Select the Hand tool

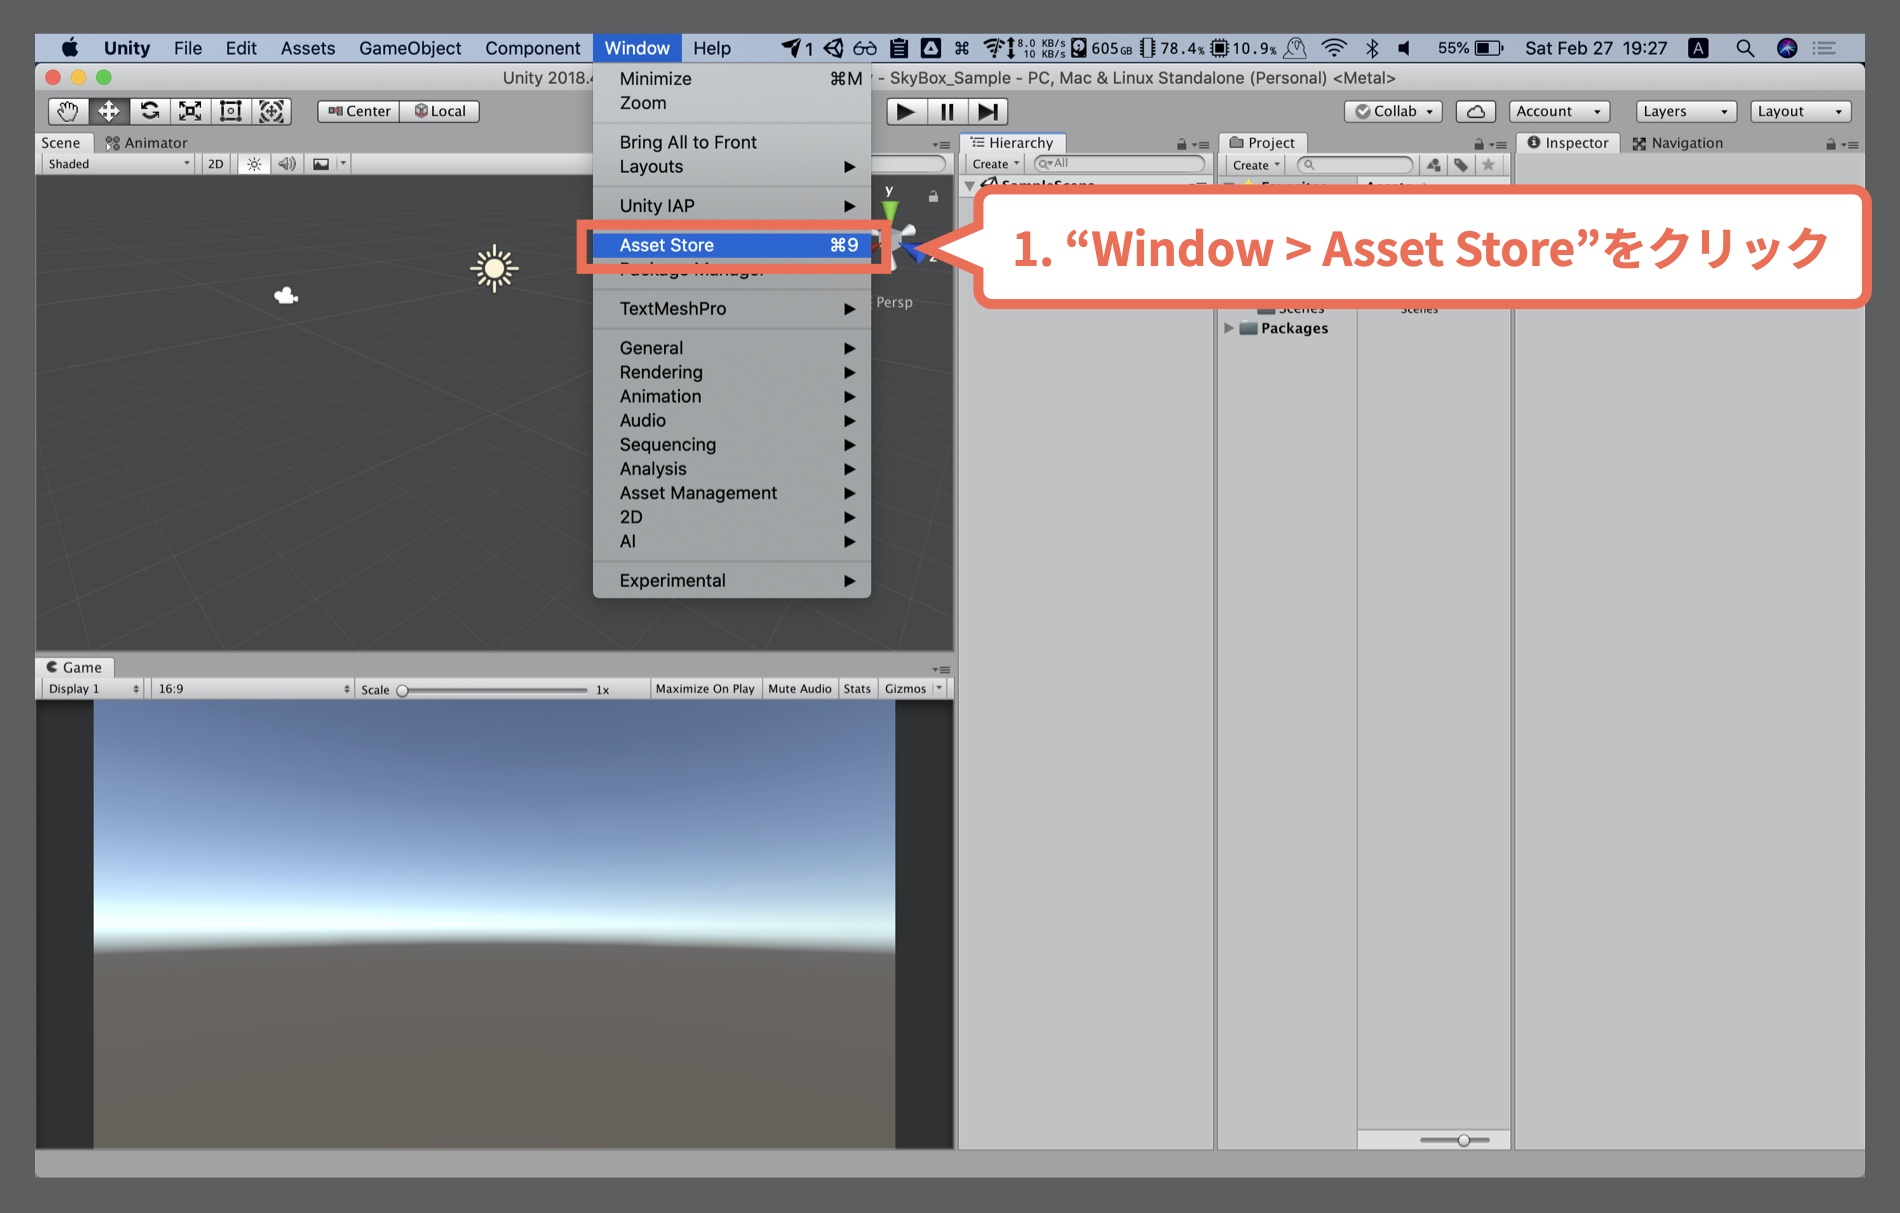tap(68, 111)
